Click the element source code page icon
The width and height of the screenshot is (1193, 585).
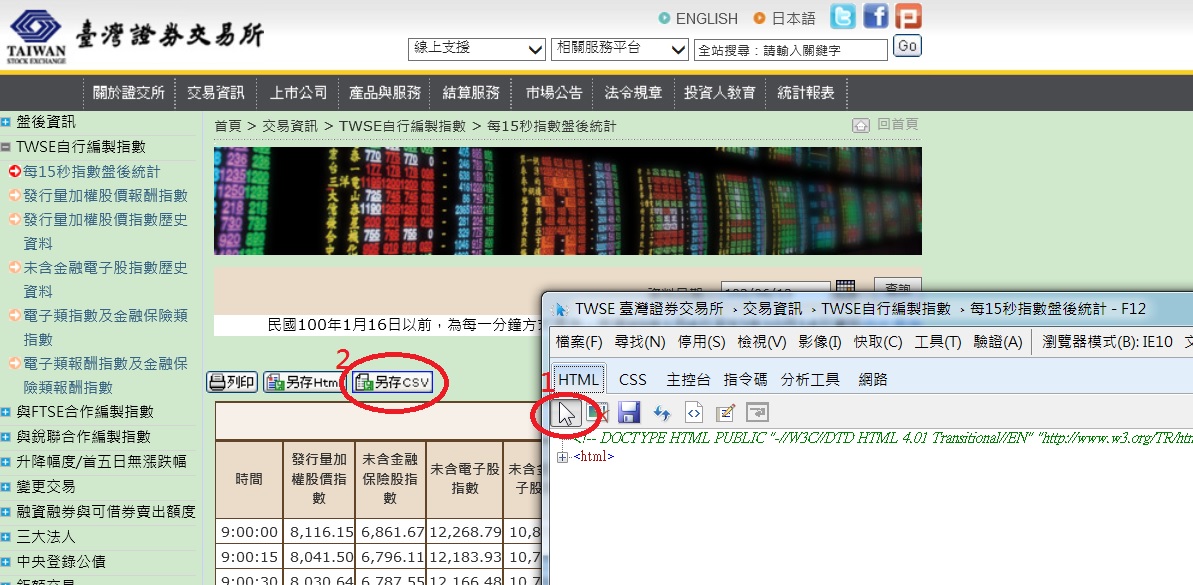click(693, 413)
